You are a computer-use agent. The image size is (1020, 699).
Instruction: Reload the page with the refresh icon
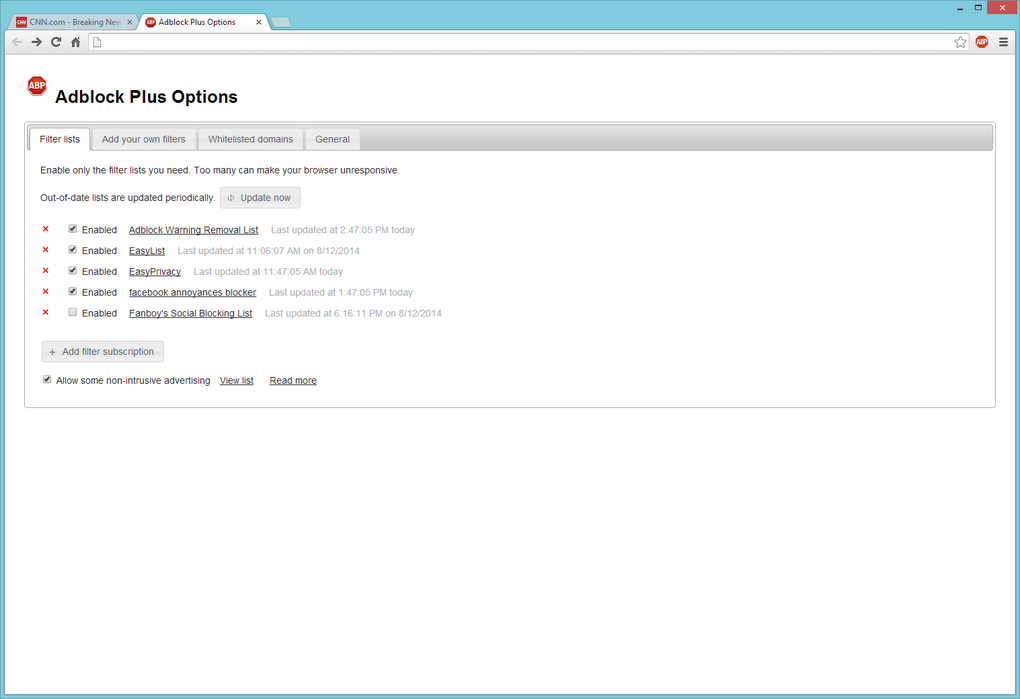pyautogui.click(x=56, y=42)
